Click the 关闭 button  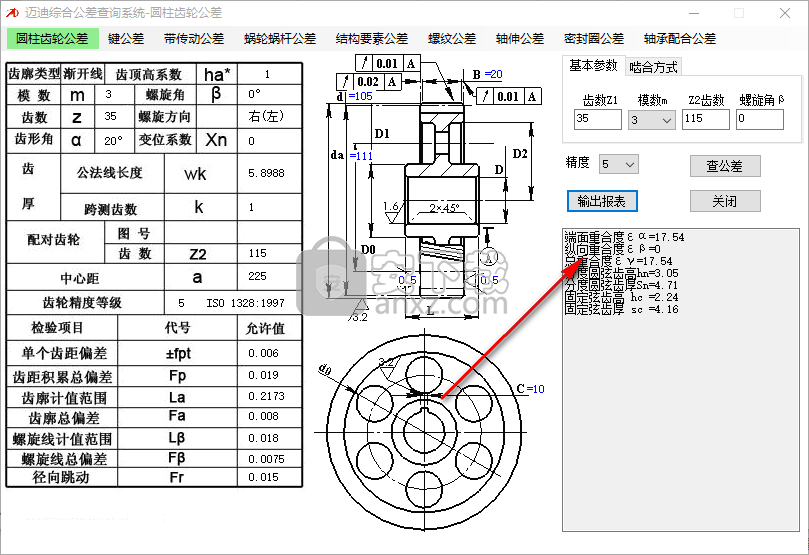[x=725, y=201]
